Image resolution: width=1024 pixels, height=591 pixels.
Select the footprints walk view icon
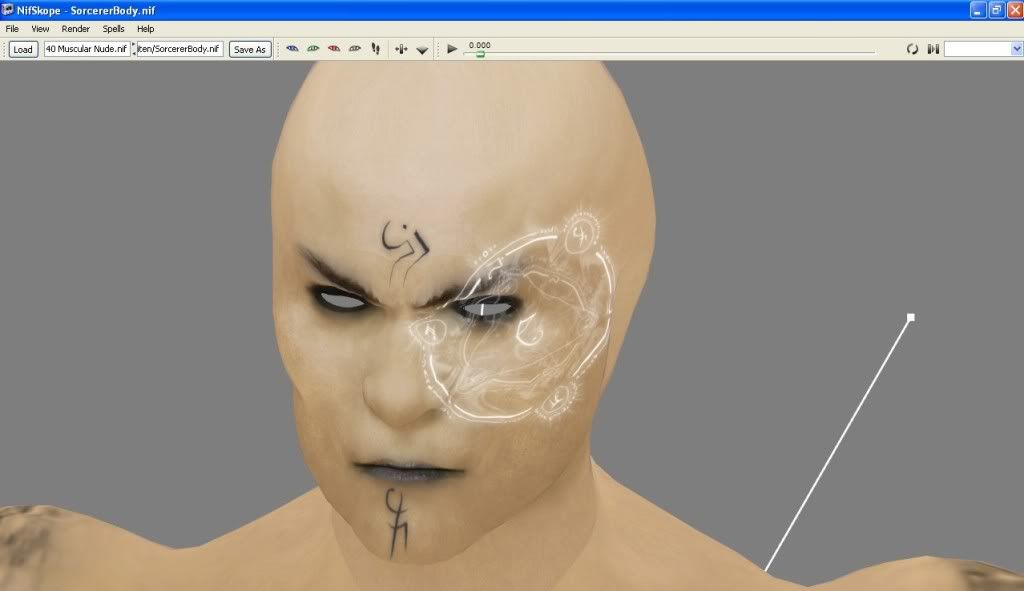[x=376, y=48]
